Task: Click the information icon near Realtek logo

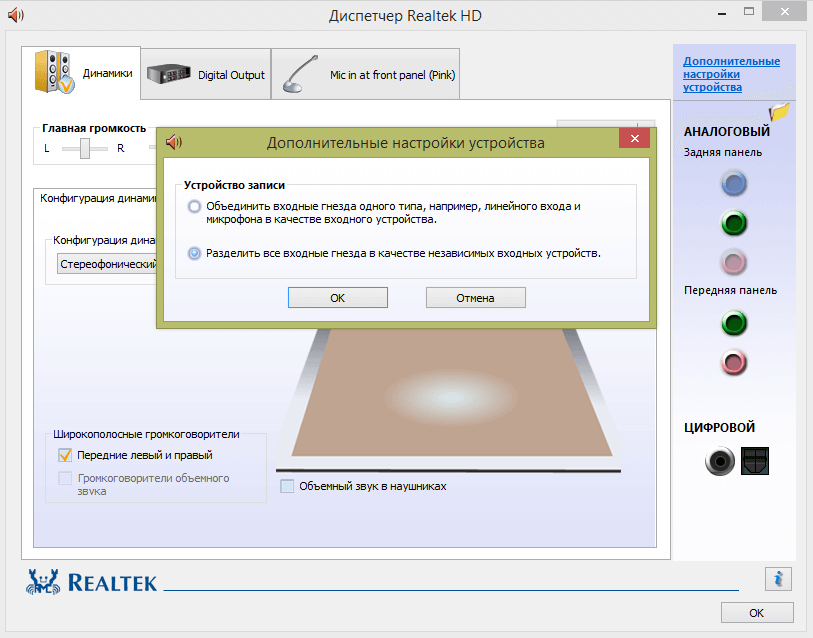Action: [x=778, y=578]
